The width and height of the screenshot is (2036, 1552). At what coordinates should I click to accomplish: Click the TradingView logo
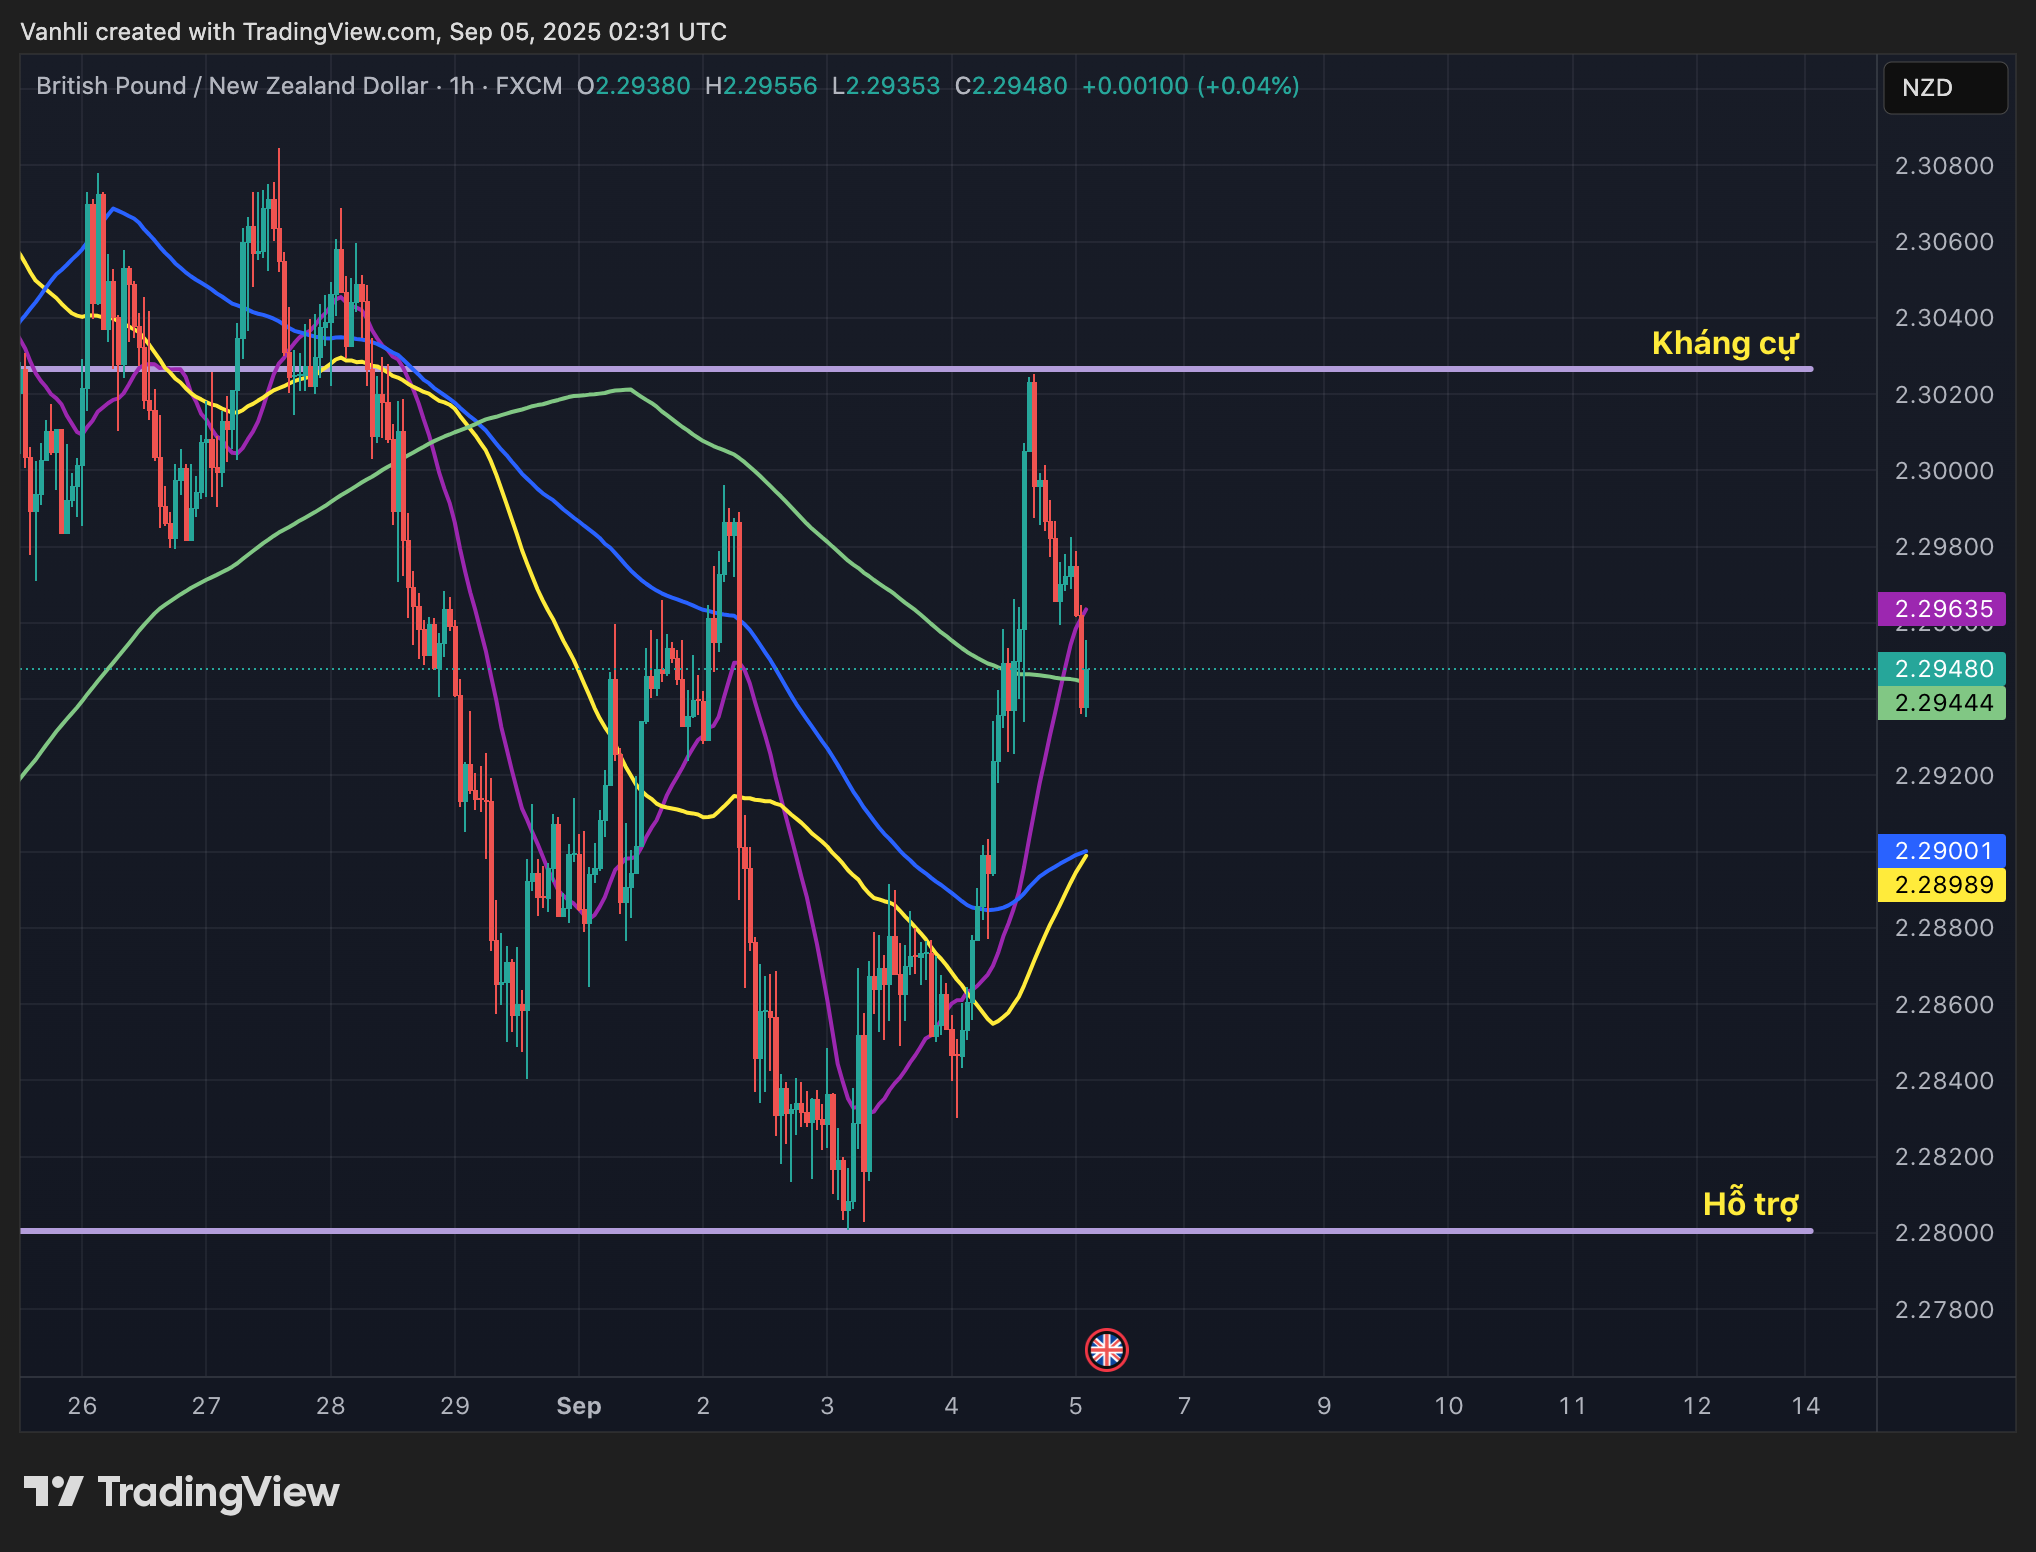pyautogui.click(x=182, y=1492)
